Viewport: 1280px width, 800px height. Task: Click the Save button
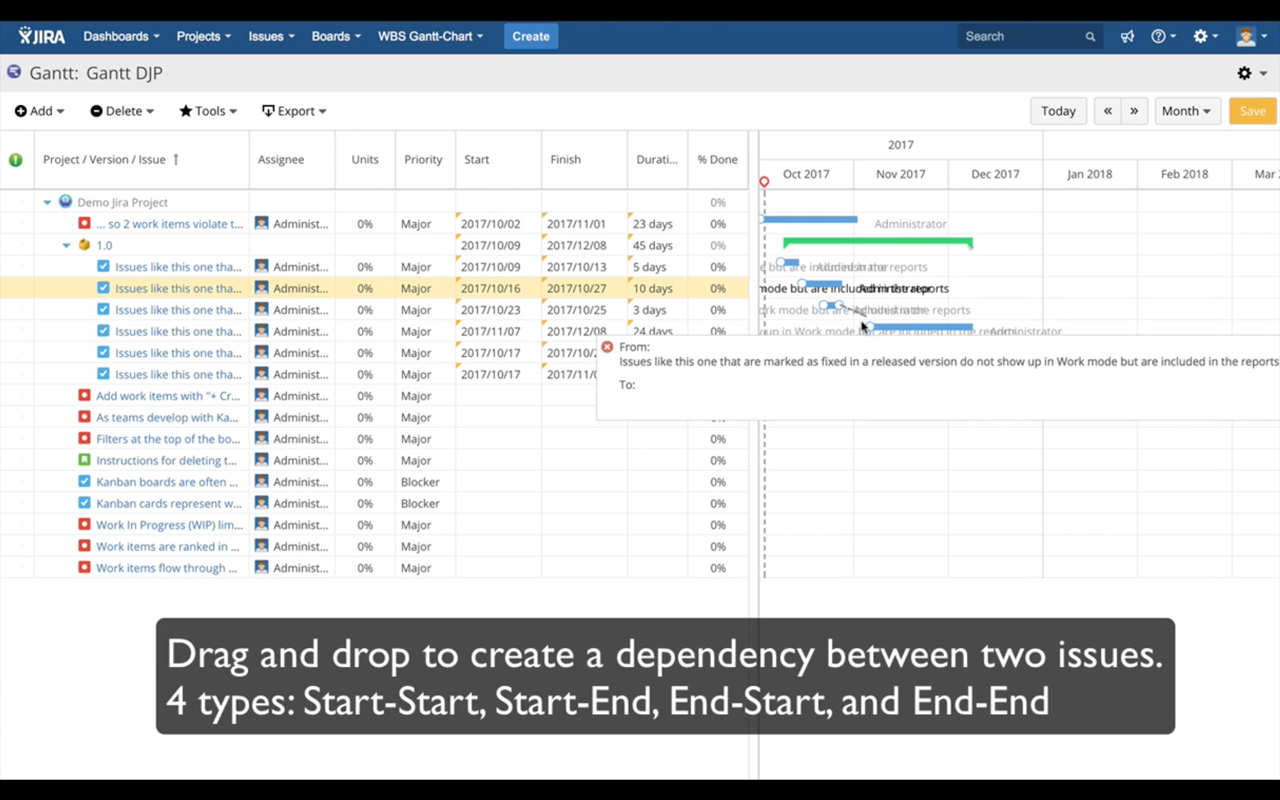[x=1252, y=111]
